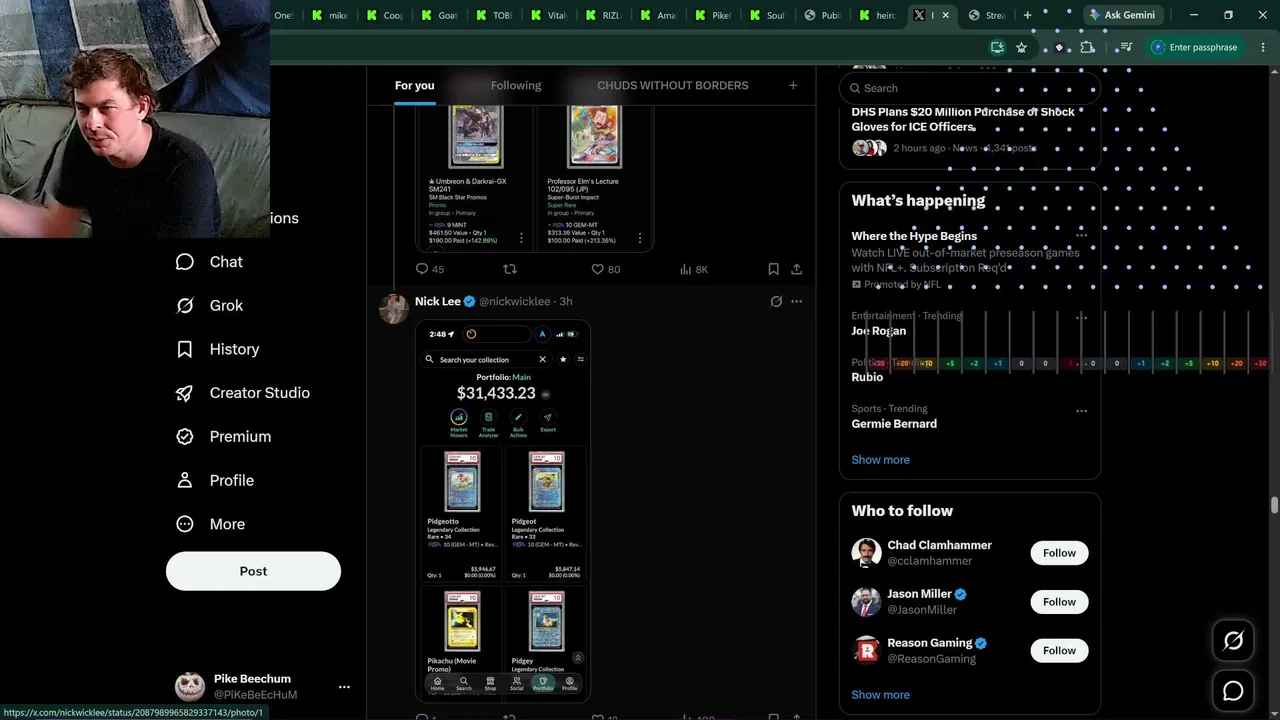Screen dimensions: 1280x720
Task: Click the Enter passphrase profile button
Action: (1194, 47)
